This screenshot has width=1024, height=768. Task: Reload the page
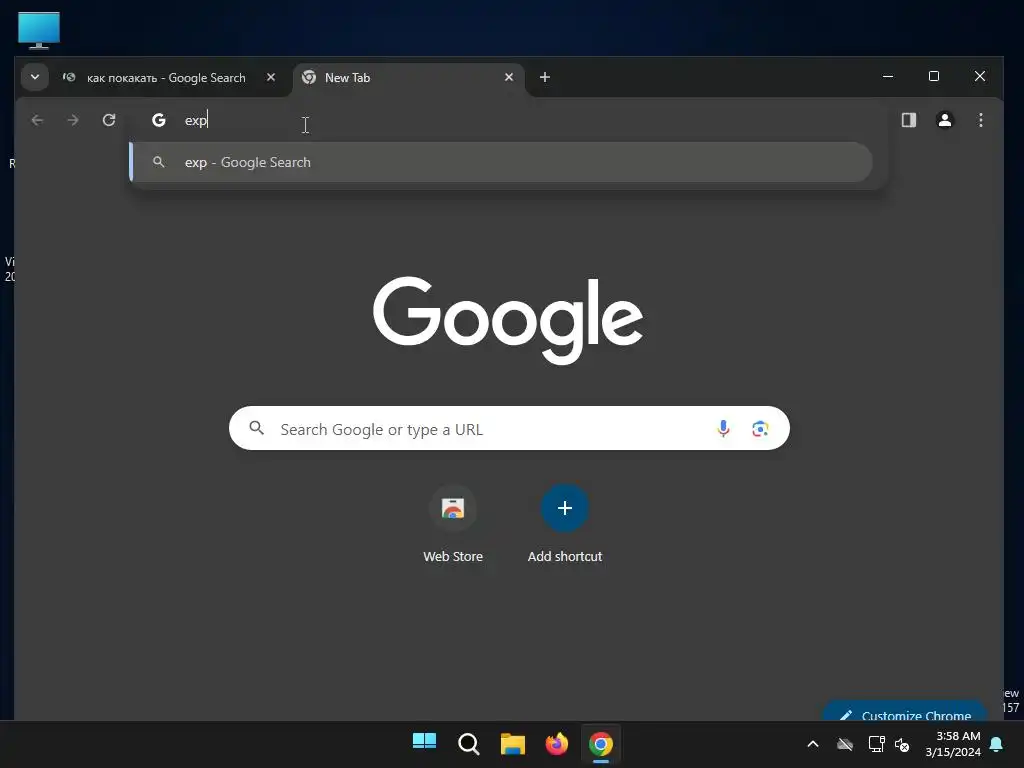click(109, 120)
